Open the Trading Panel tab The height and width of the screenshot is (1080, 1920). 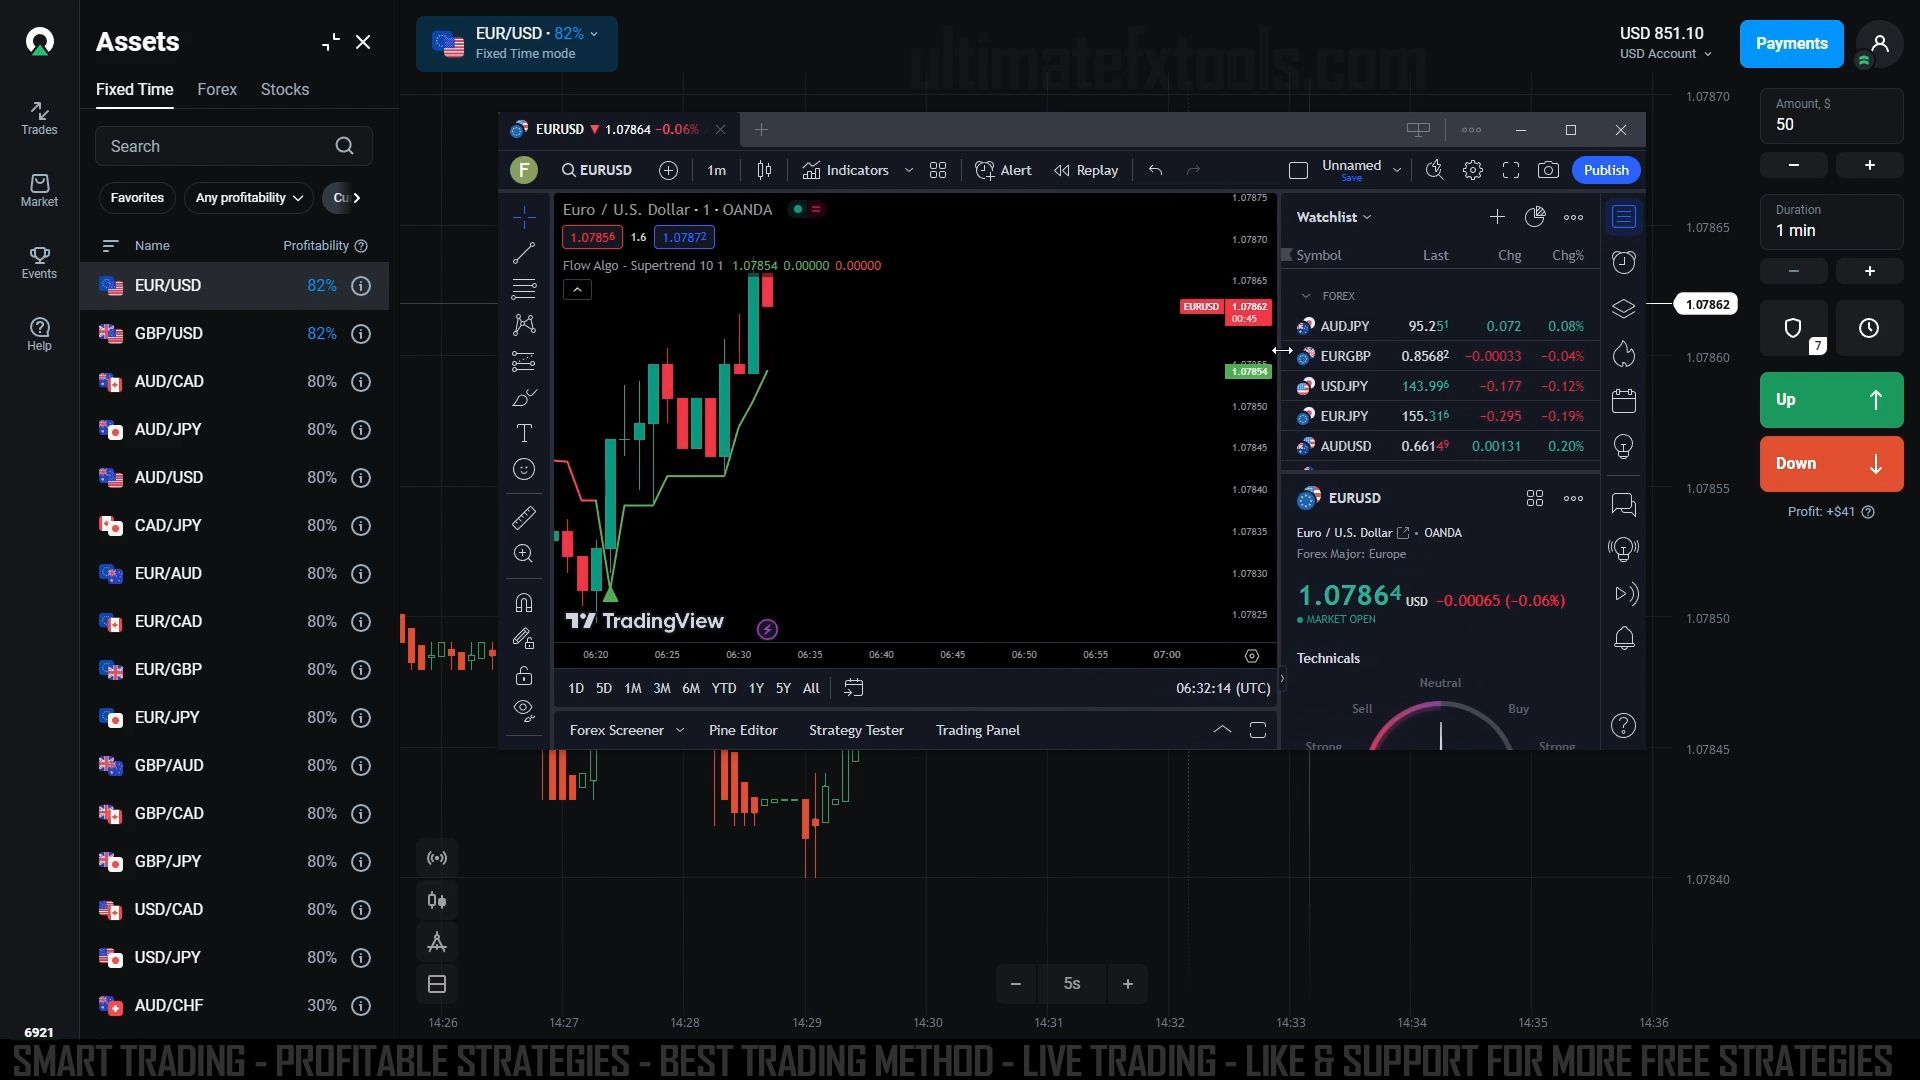coord(978,730)
